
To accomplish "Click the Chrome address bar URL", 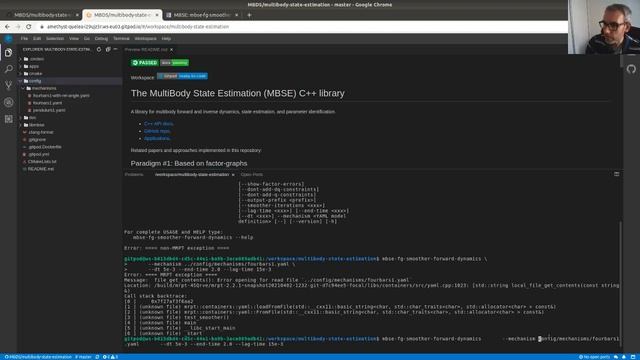I will tap(138, 27).
